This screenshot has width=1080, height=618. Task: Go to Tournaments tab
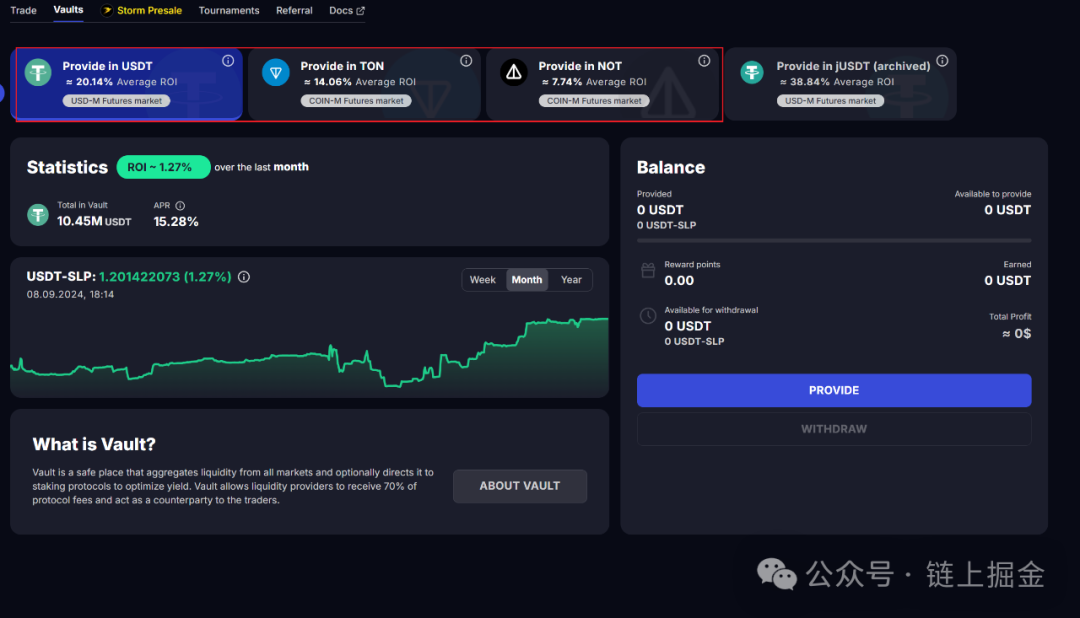(229, 10)
